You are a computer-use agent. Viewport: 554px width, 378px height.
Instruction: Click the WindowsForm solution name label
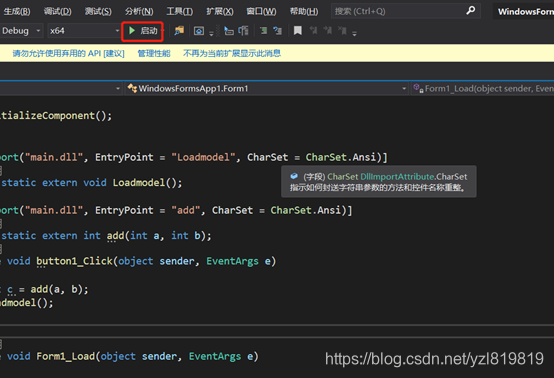(526, 12)
